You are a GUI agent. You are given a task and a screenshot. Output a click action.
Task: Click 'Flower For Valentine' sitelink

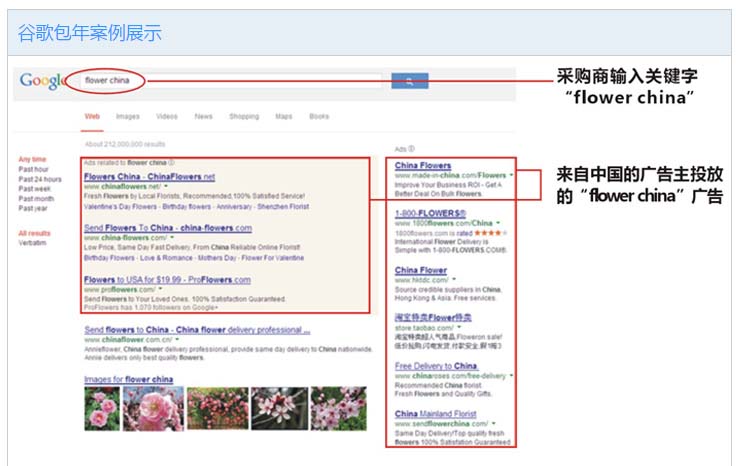coord(273,258)
